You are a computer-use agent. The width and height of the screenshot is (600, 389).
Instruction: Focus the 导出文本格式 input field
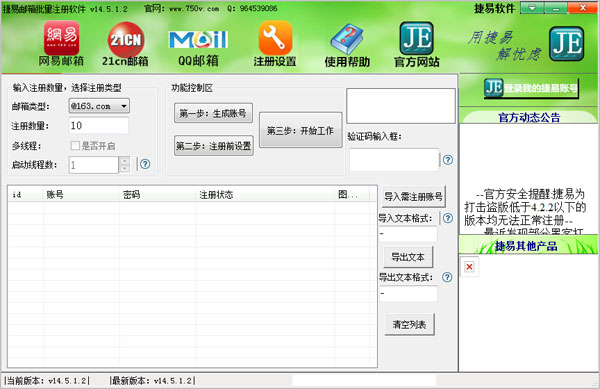click(408, 293)
